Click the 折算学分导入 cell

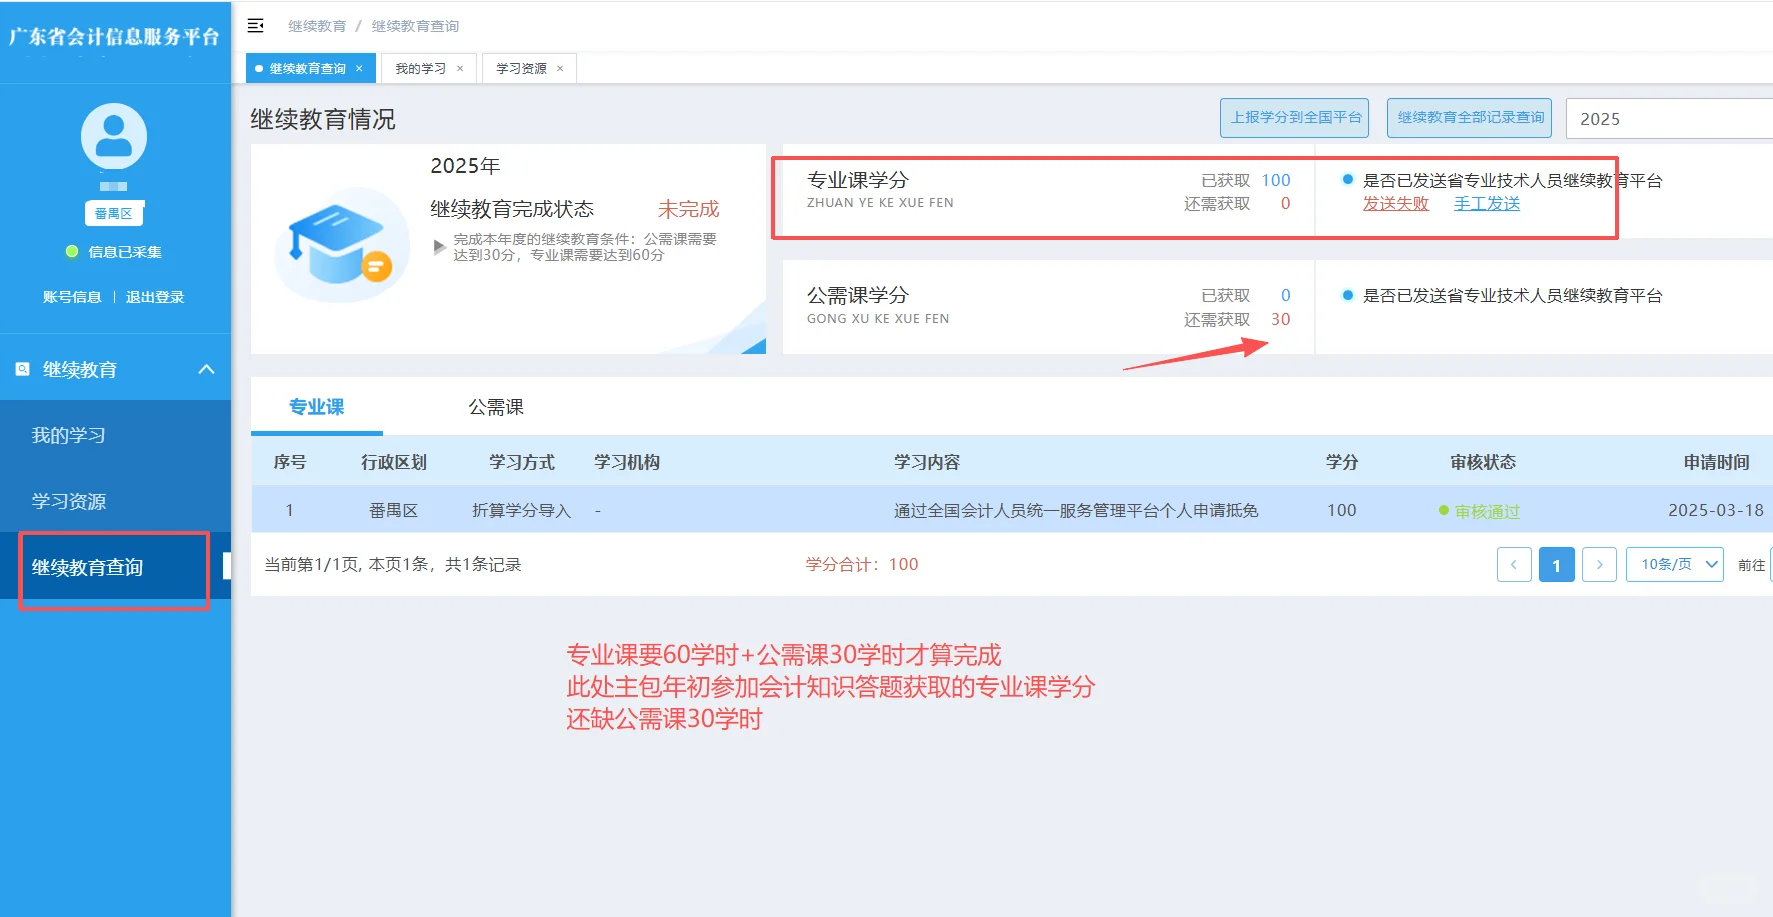(521, 510)
